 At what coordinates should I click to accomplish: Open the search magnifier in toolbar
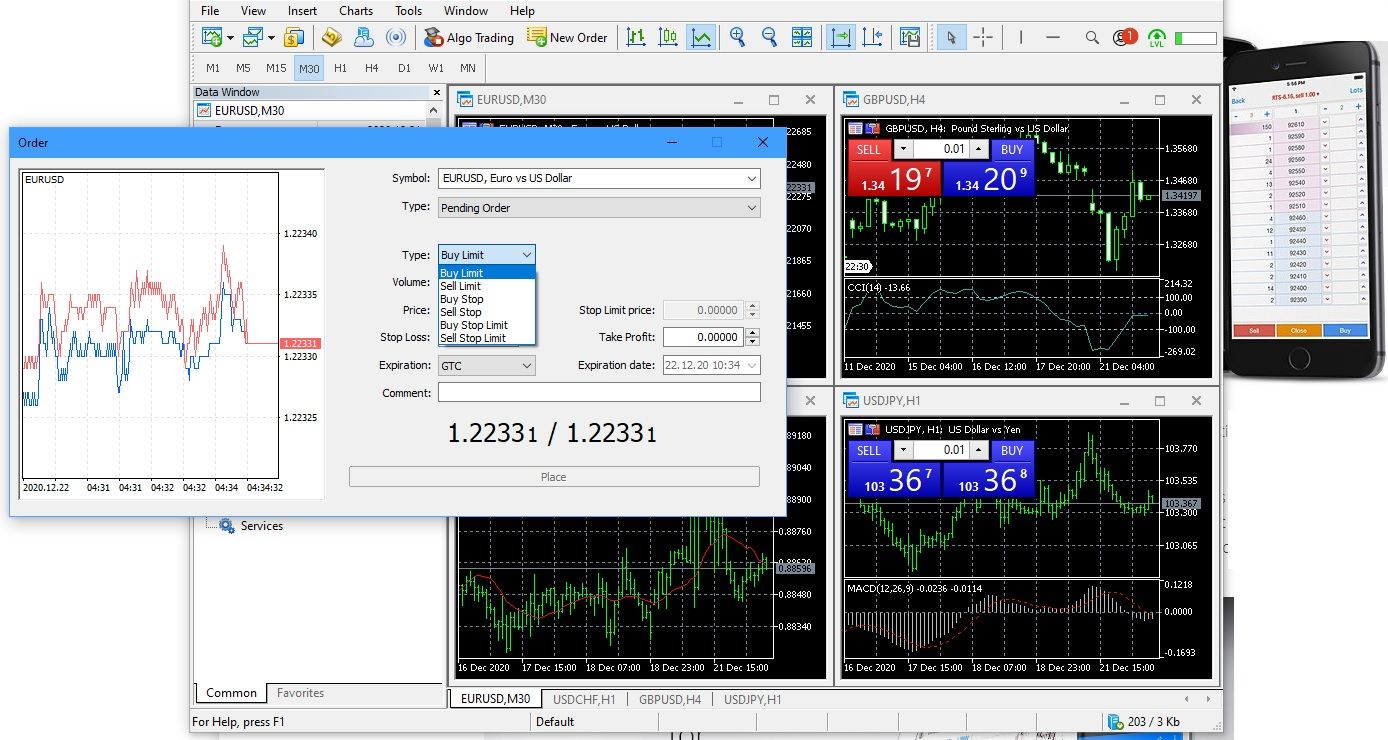coord(1092,37)
